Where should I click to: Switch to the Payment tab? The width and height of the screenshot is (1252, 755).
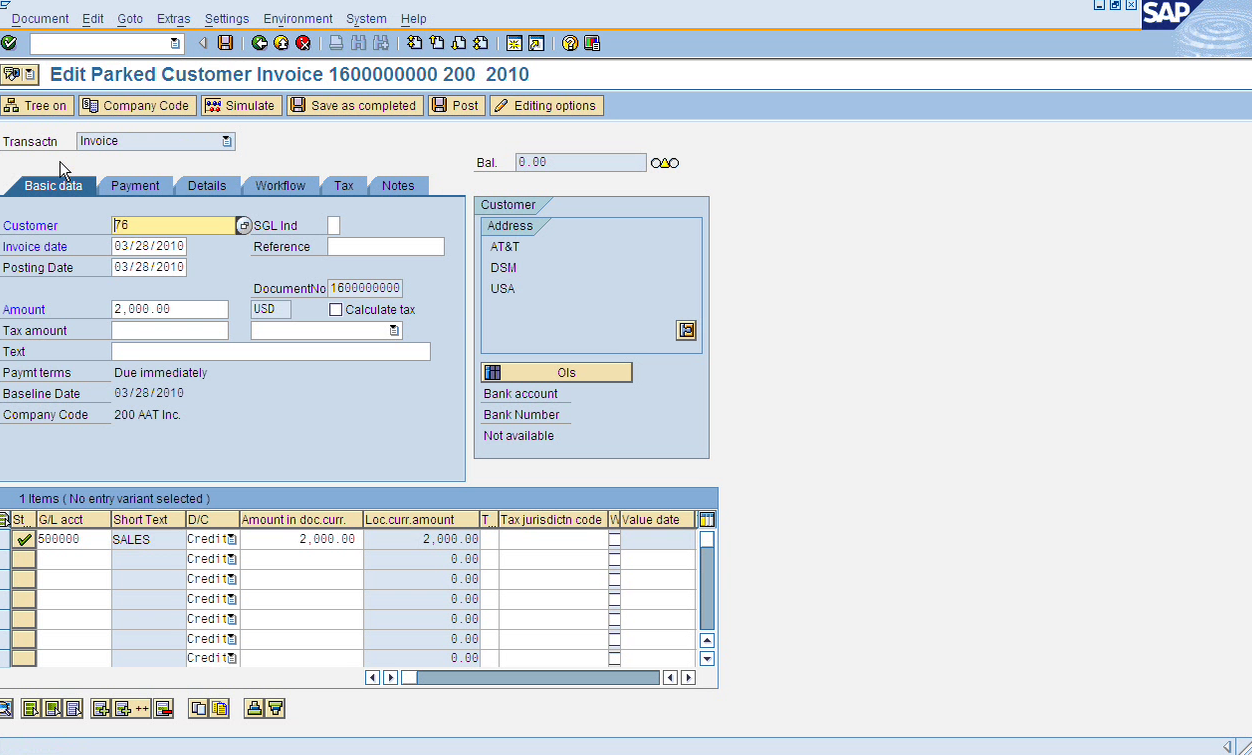pos(135,186)
